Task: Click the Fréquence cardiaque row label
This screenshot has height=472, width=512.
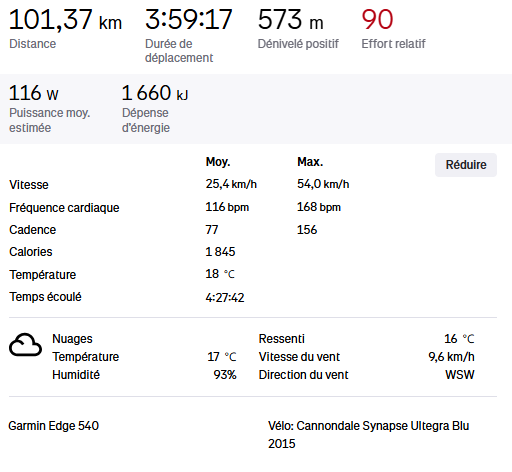Action: pyautogui.click(x=64, y=208)
